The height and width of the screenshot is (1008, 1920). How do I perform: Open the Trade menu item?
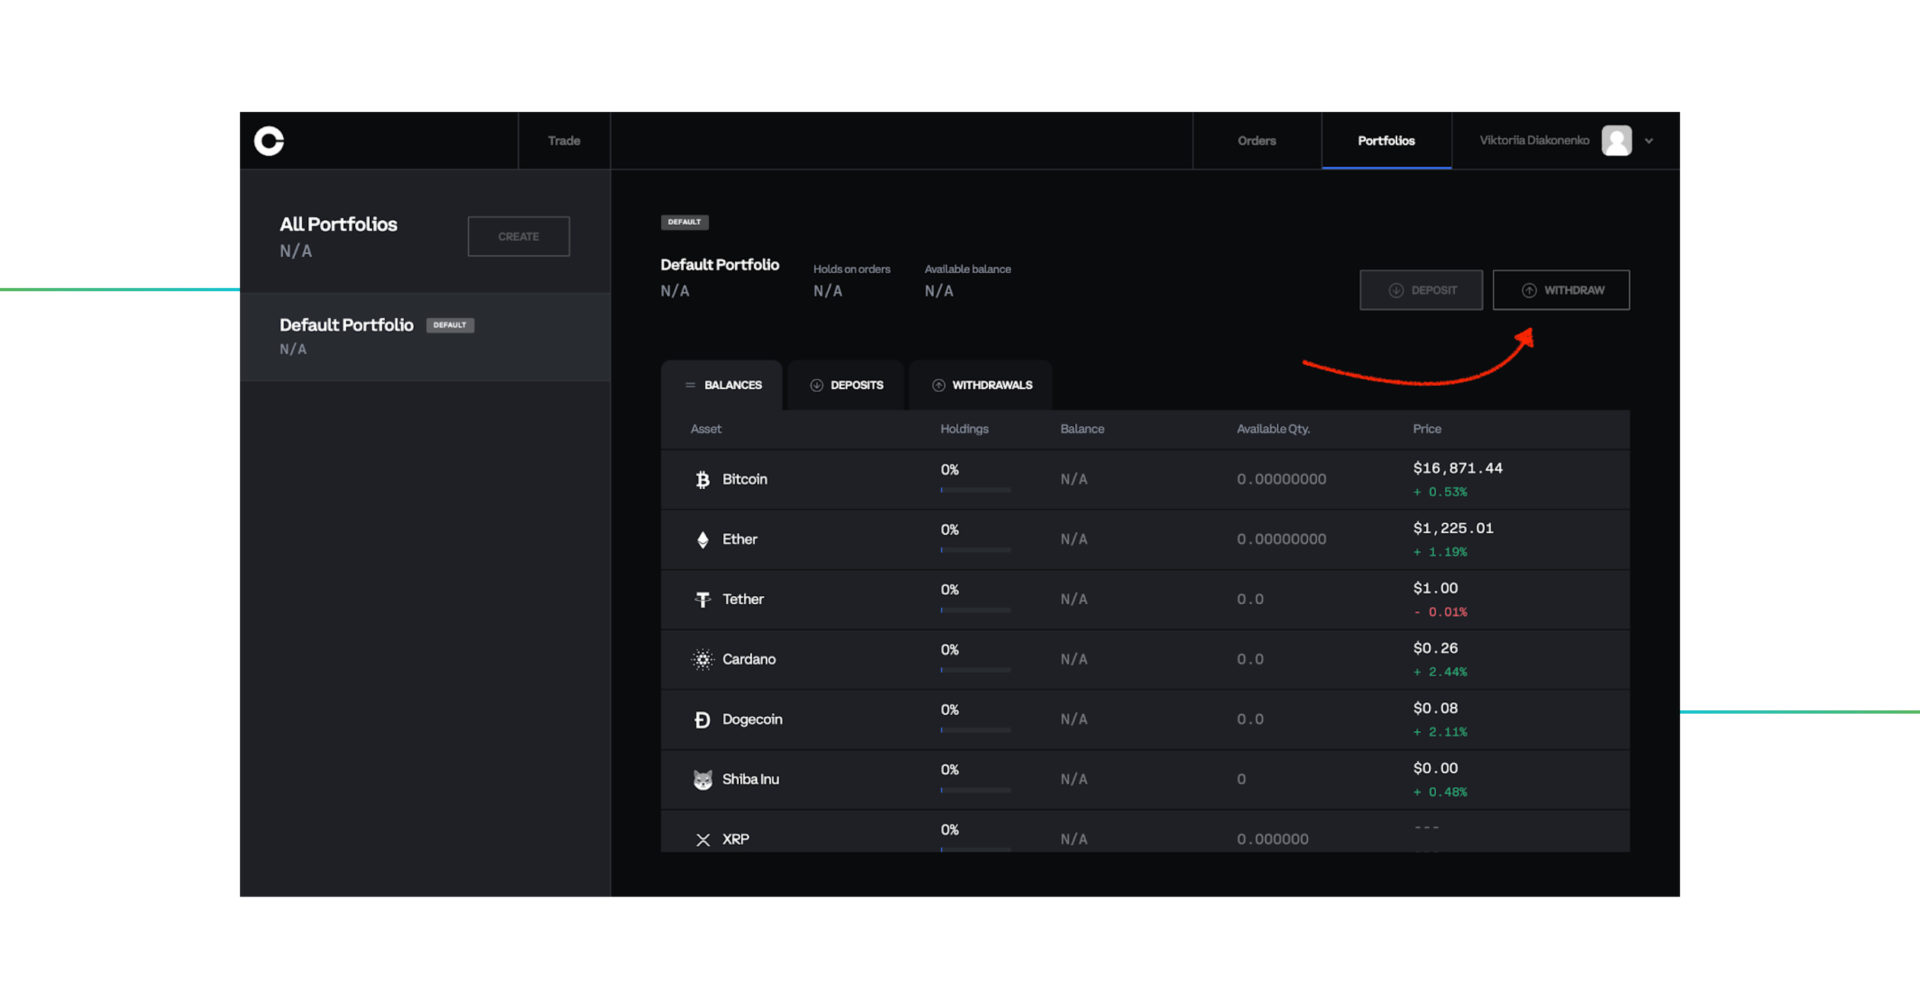pyautogui.click(x=563, y=140)
